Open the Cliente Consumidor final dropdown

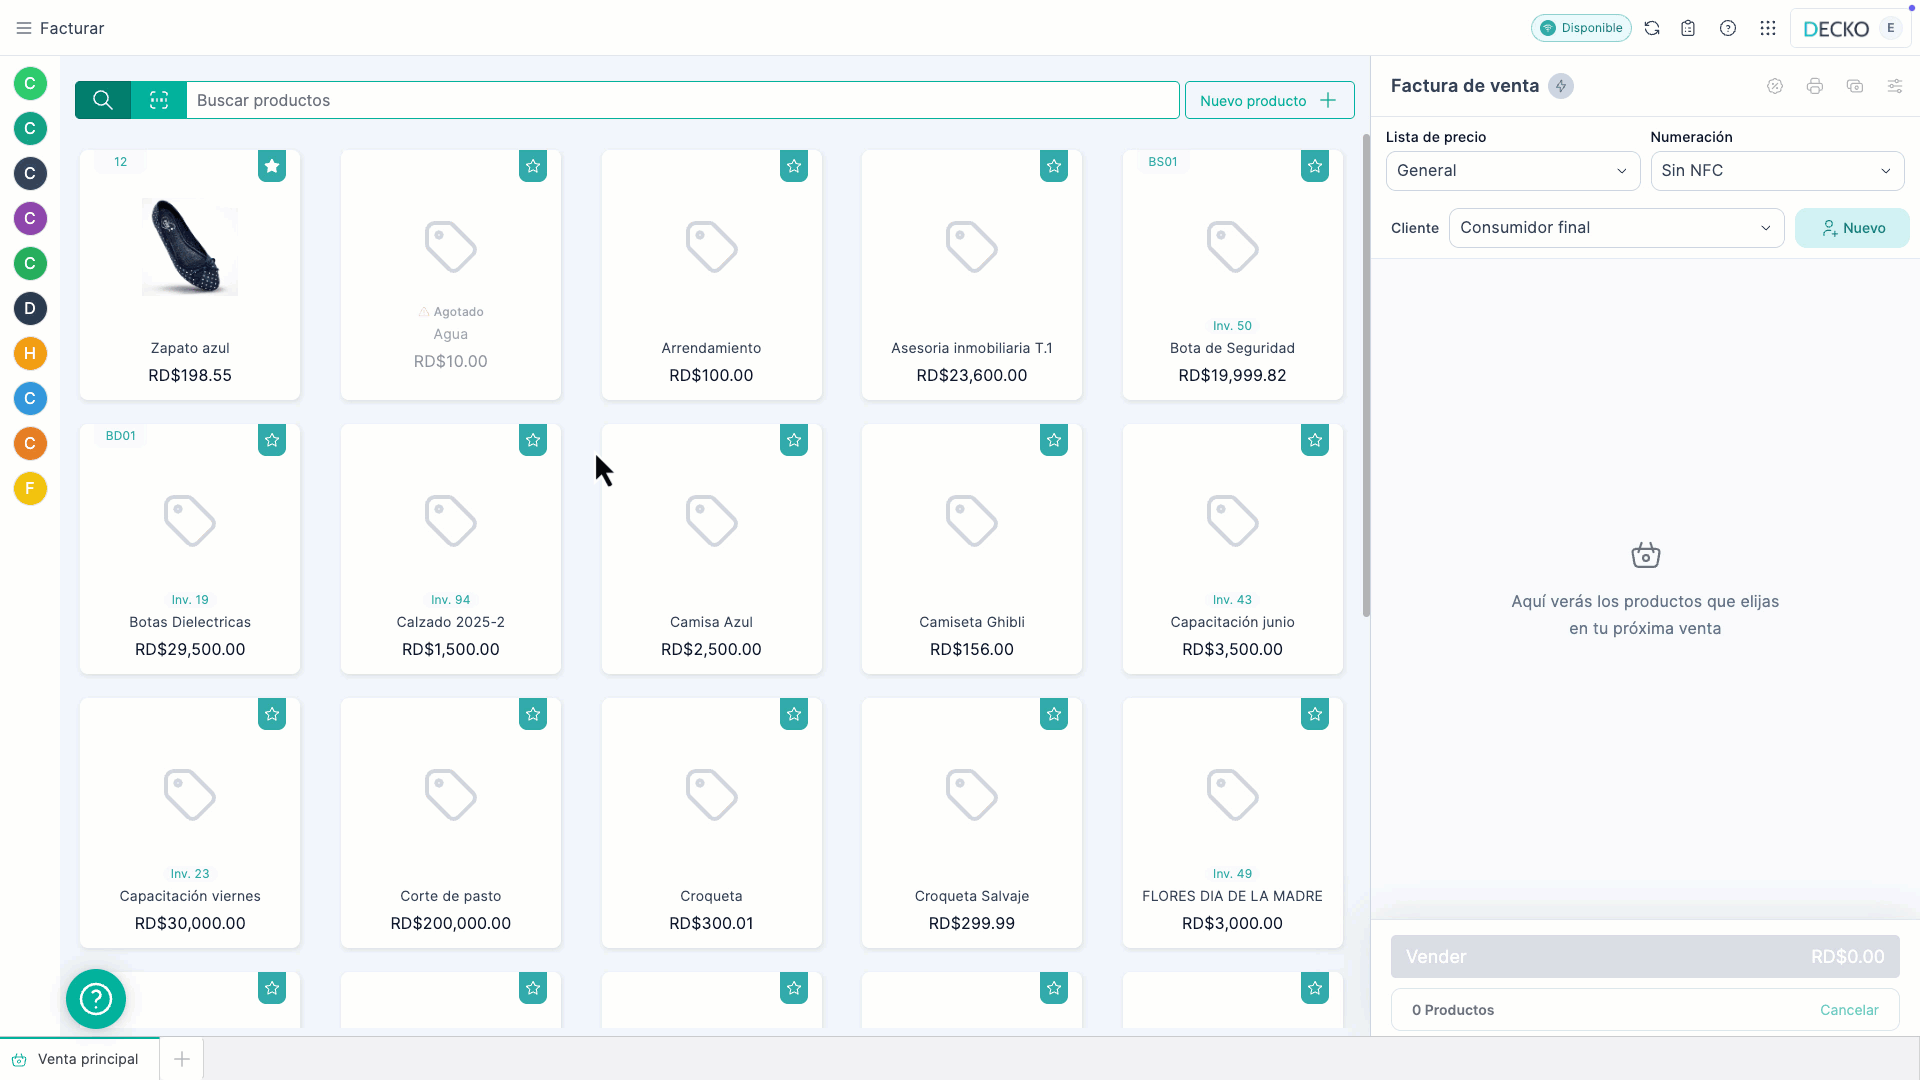(x=1616, y=228)
